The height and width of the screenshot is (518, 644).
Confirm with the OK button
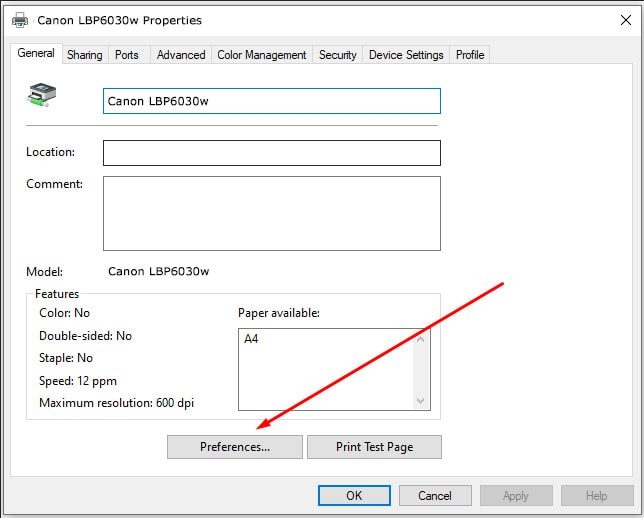(x=354, y=495)
